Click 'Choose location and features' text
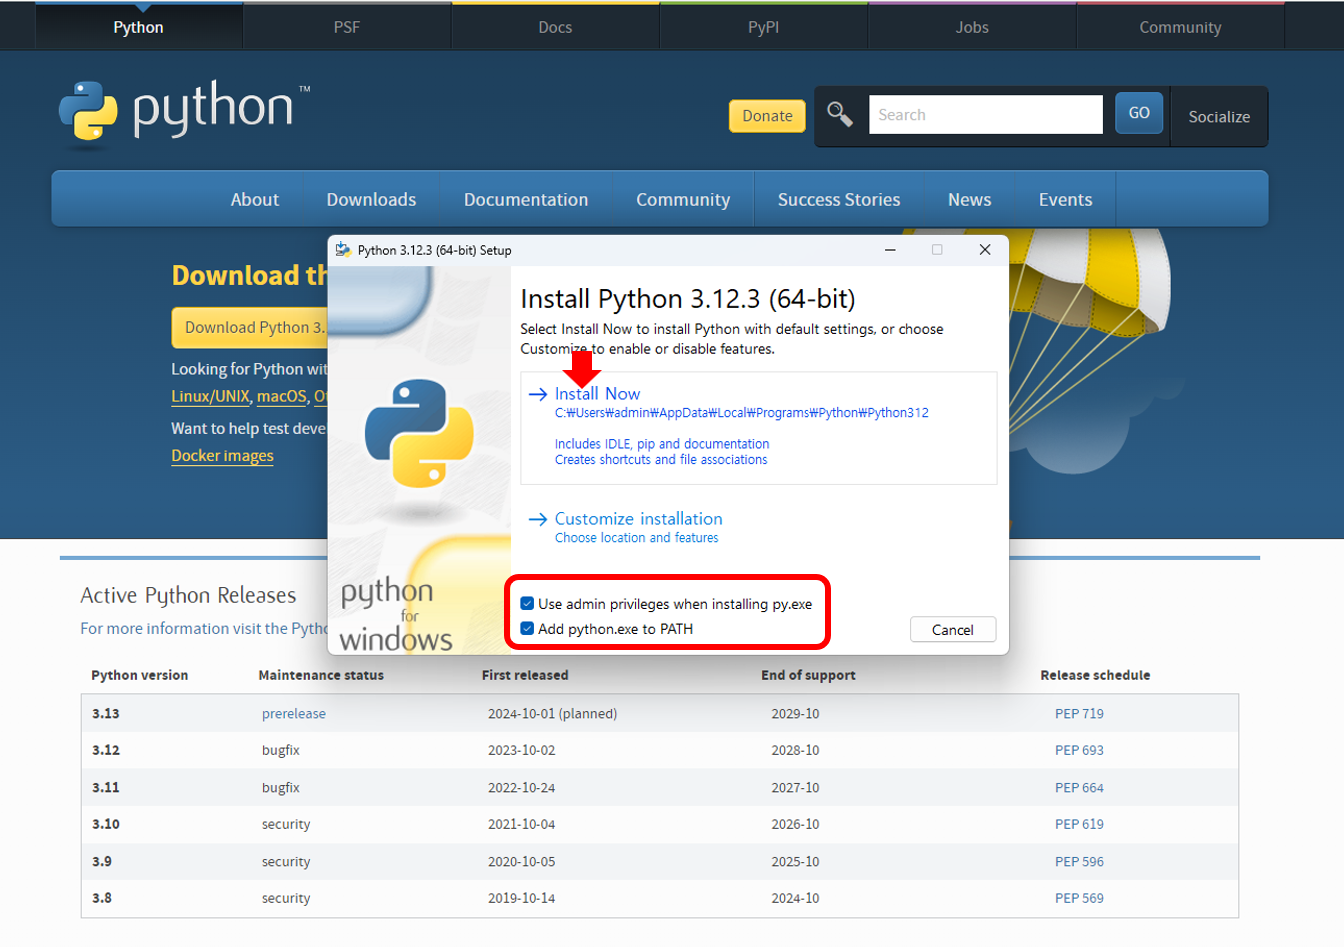Screen dimensions: 1344x947 coord(637,538)
